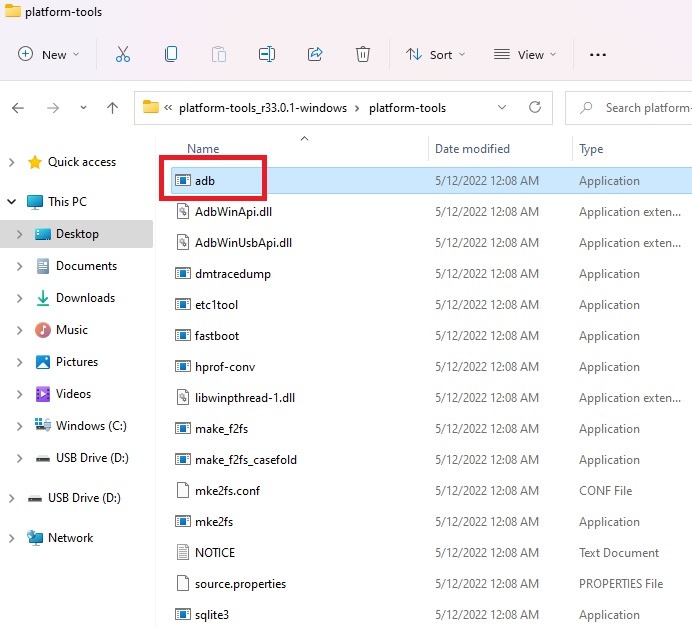Go back with the left arrow

click(x=18, y=108)
